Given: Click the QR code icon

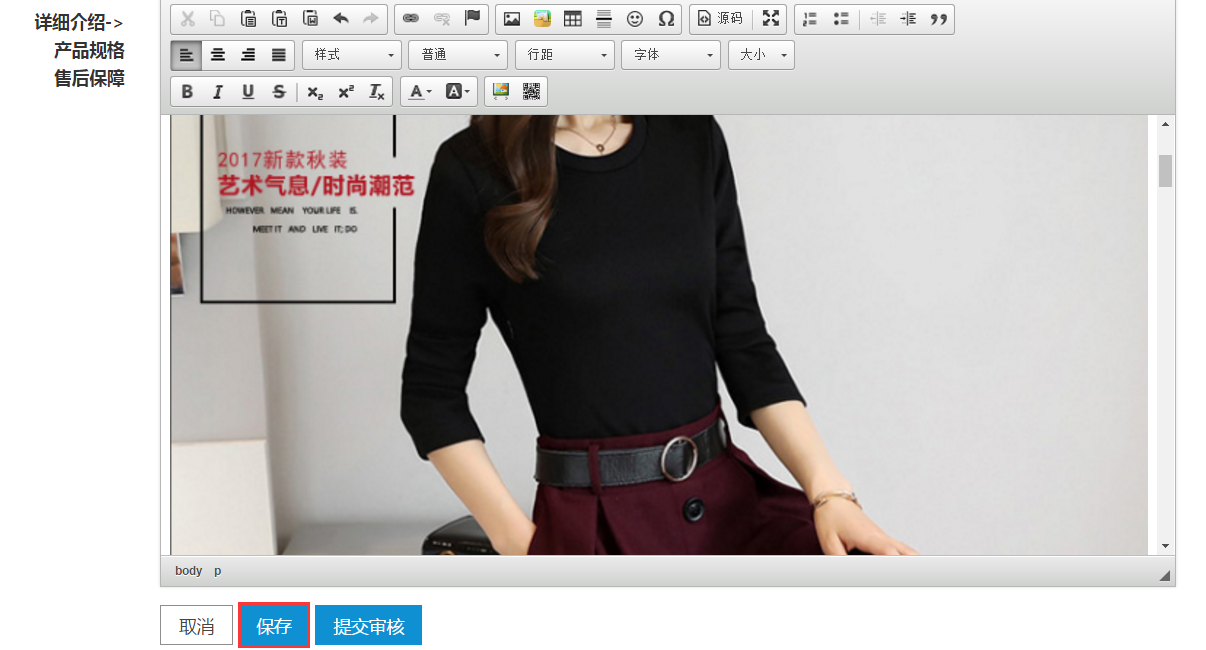Looking at the screenshot, I should (x=531, y=92).
